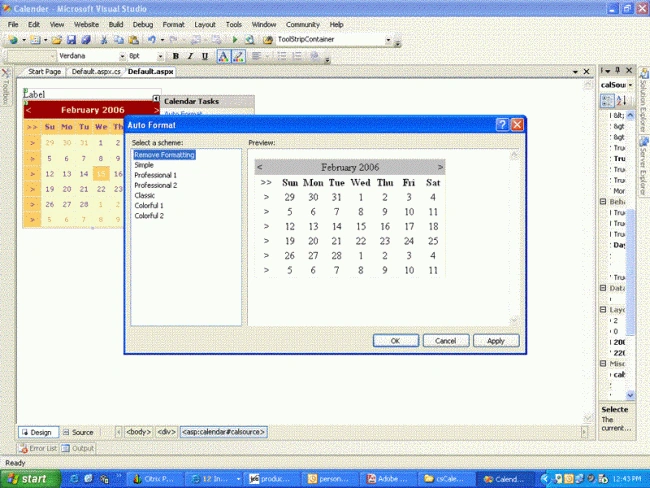650x488 pixels.
Task: Click the <asp:calendar#calsource> tag breadcrumb
Action: point(223,432)
